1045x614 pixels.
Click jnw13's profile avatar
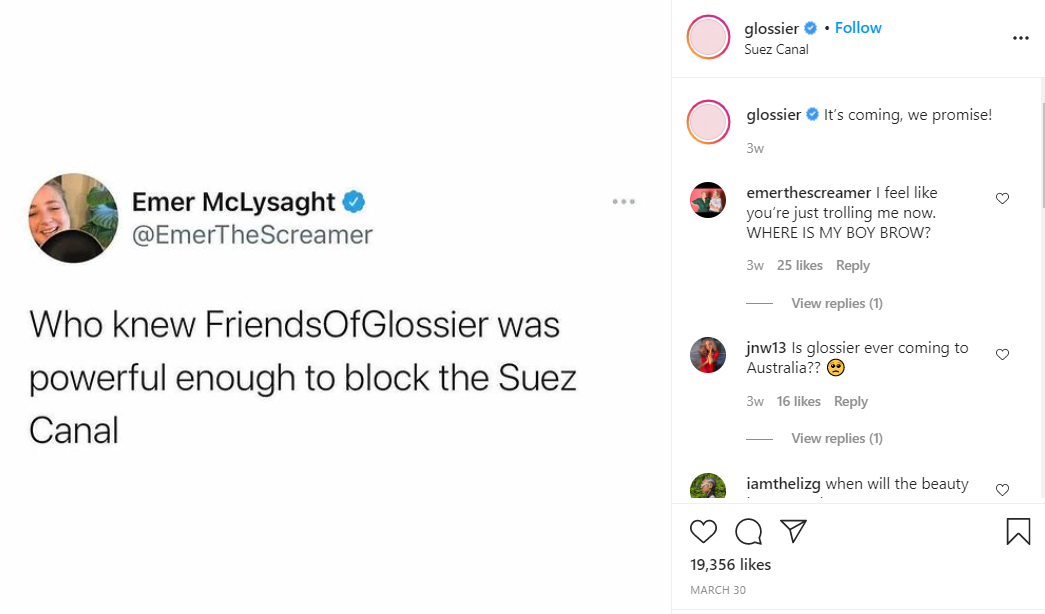tap(708, 355)
